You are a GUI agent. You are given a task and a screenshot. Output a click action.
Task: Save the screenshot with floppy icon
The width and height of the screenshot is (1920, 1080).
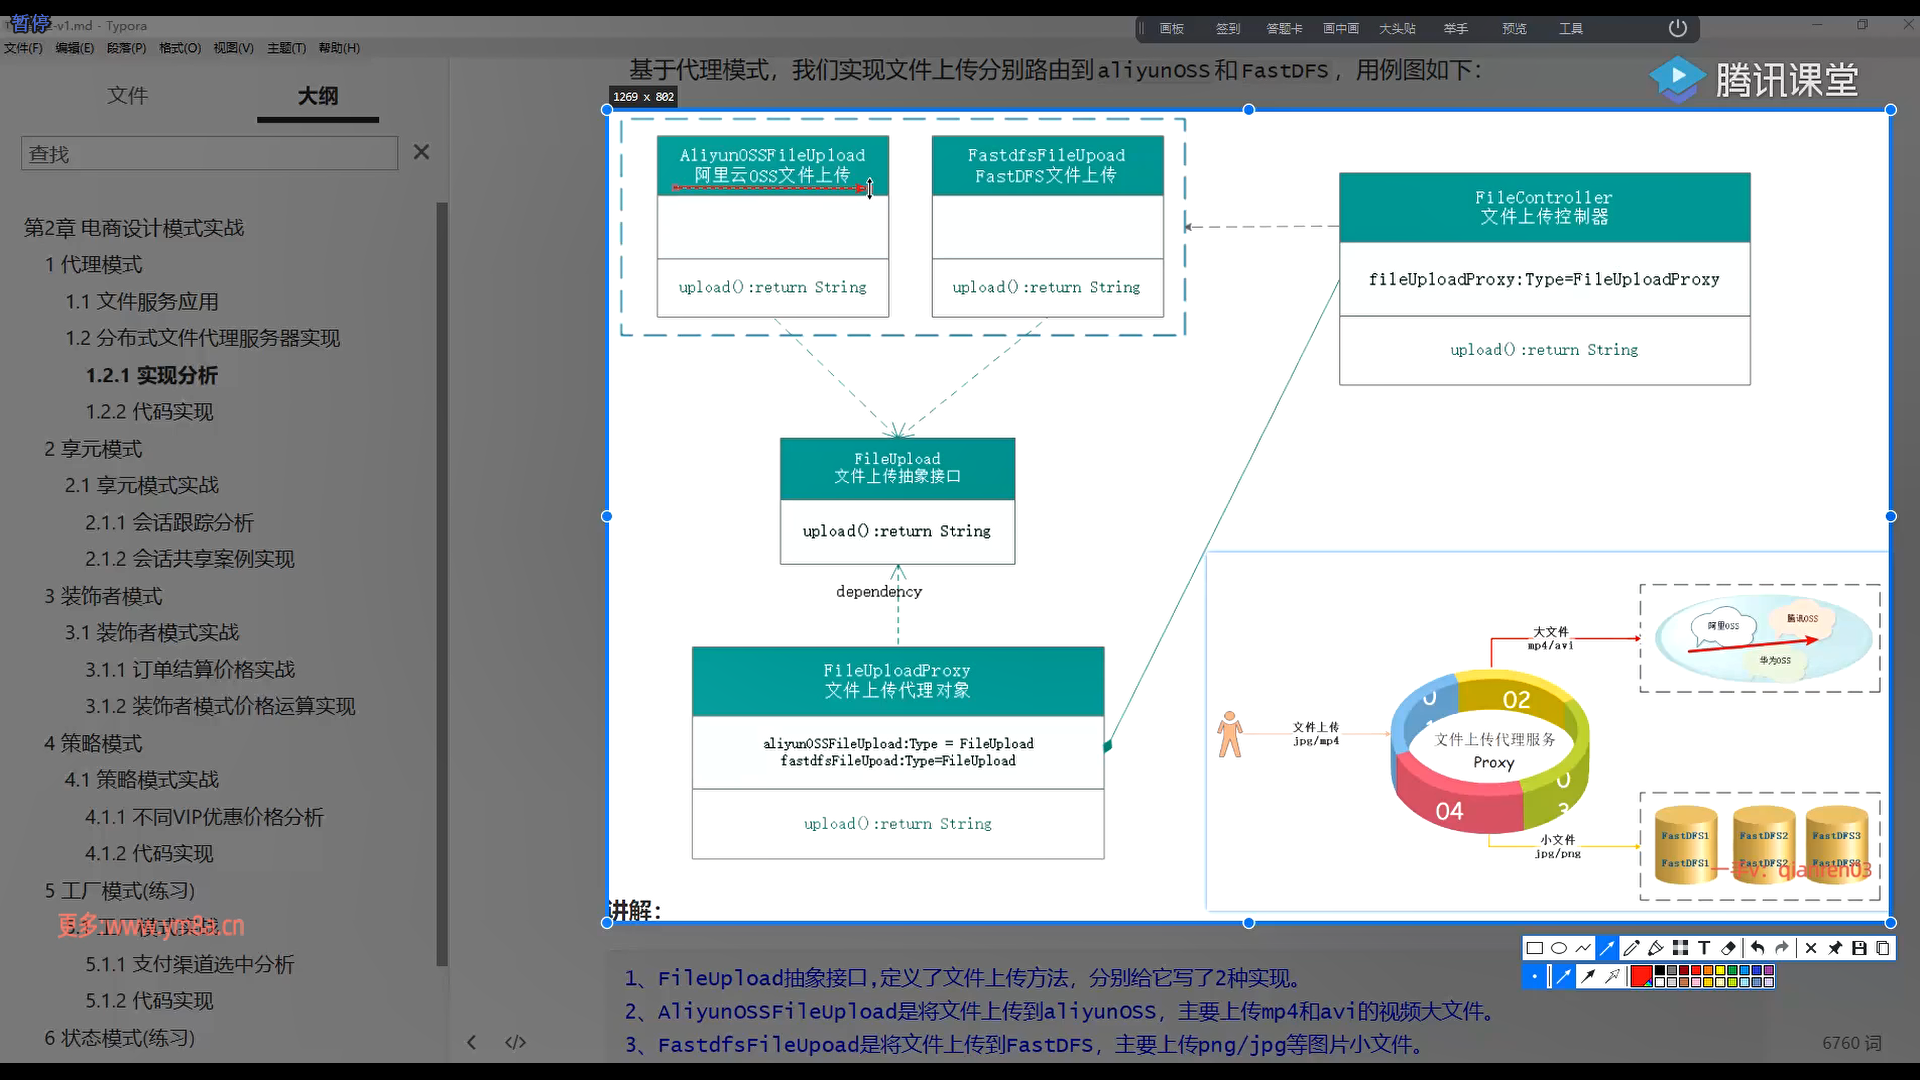click(x=1859, y=948)
